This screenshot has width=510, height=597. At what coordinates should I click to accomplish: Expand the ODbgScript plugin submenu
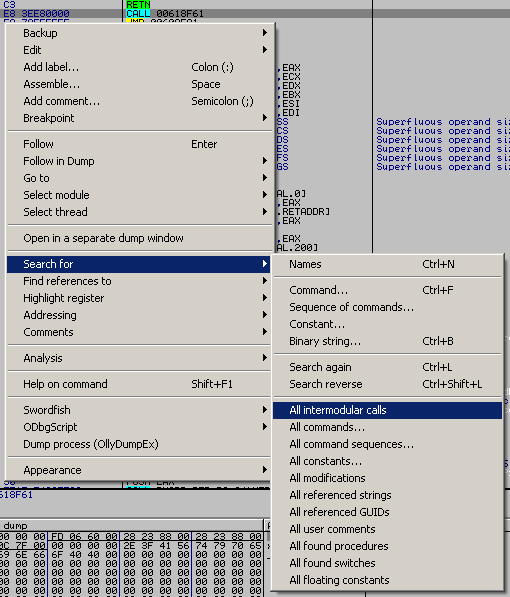pos(139,427)
